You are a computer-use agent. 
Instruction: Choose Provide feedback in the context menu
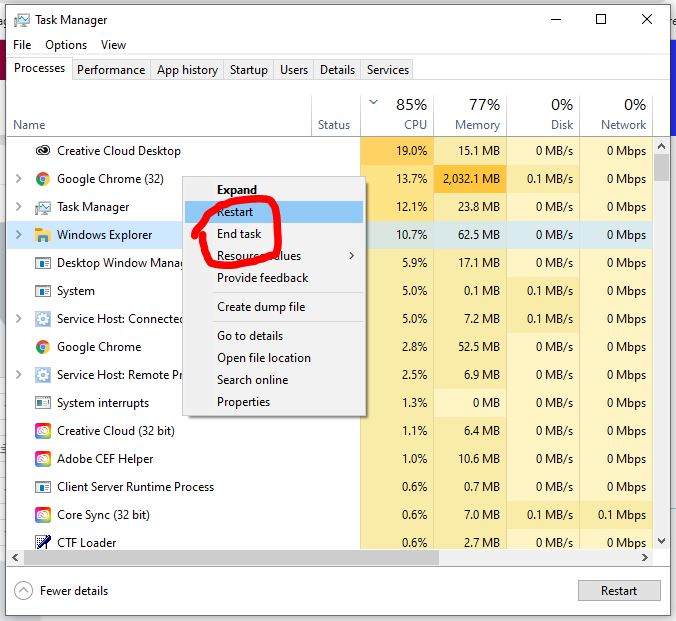274,278
